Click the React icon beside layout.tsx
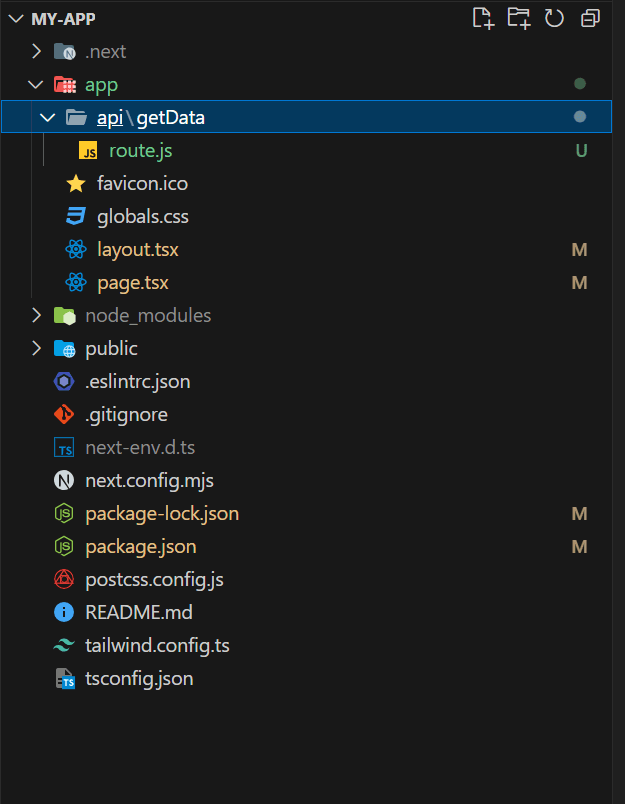This screenshot has height=804, width=625. point(76,250)
